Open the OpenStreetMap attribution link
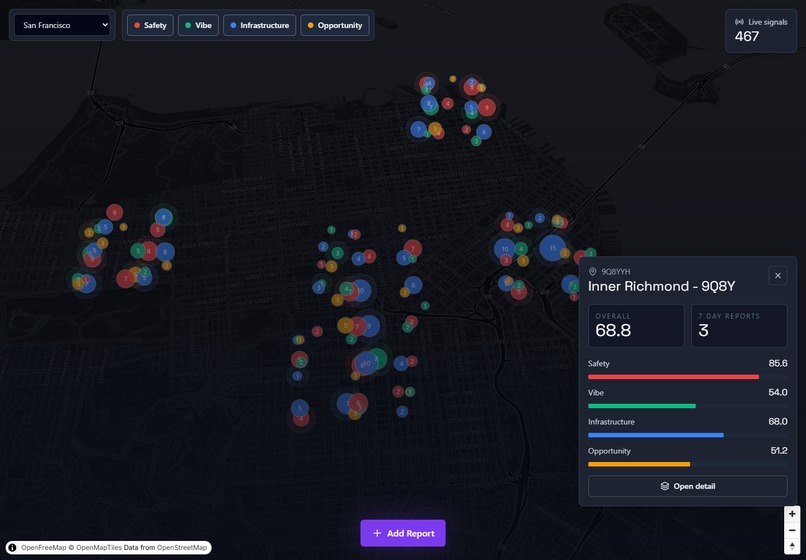 [182, 548]
